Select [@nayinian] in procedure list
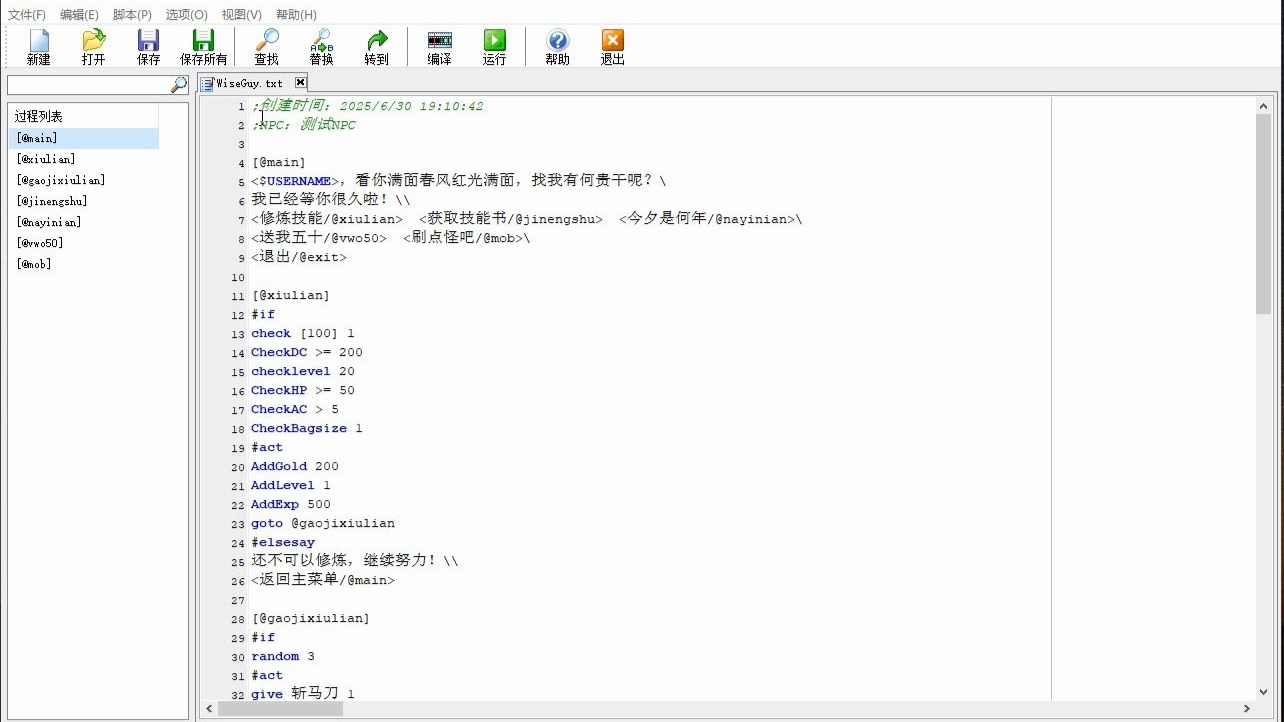Image resolution: width=1284 pixels, height=722 pixels. pos(84,223)
